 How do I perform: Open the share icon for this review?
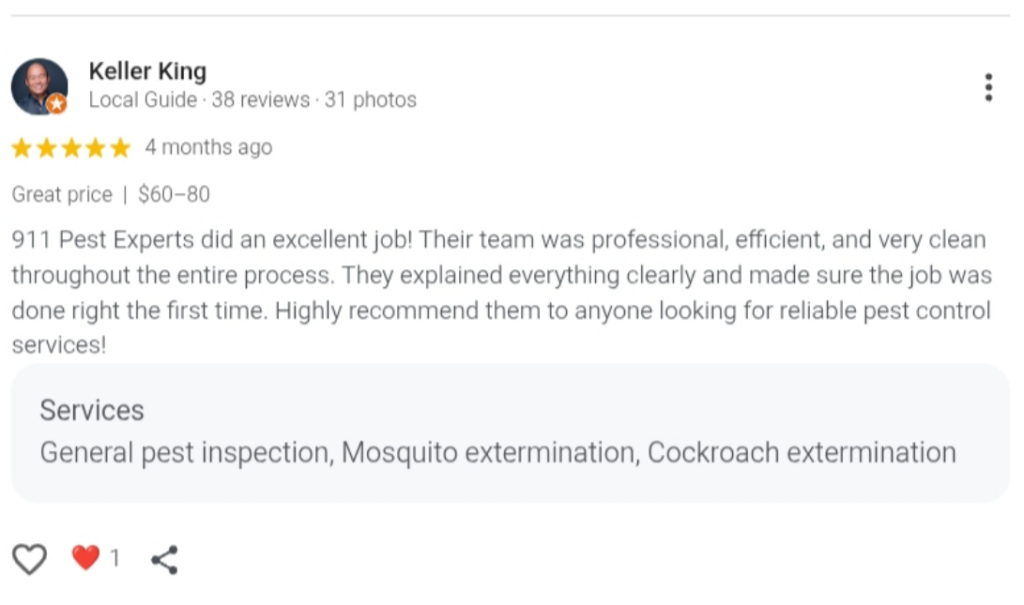click(164, 559)
